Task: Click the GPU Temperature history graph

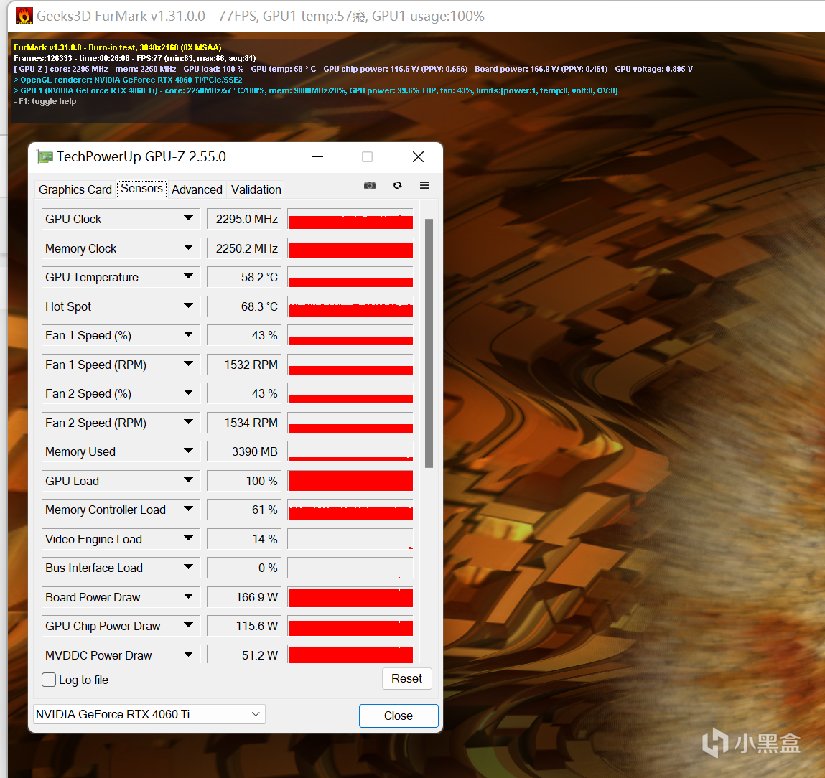Action: [x=350, y=277]
